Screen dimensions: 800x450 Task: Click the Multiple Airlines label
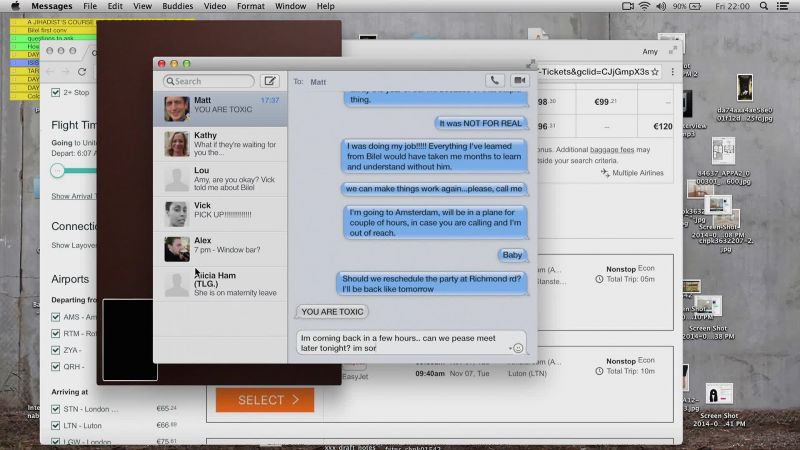point(632,173)
